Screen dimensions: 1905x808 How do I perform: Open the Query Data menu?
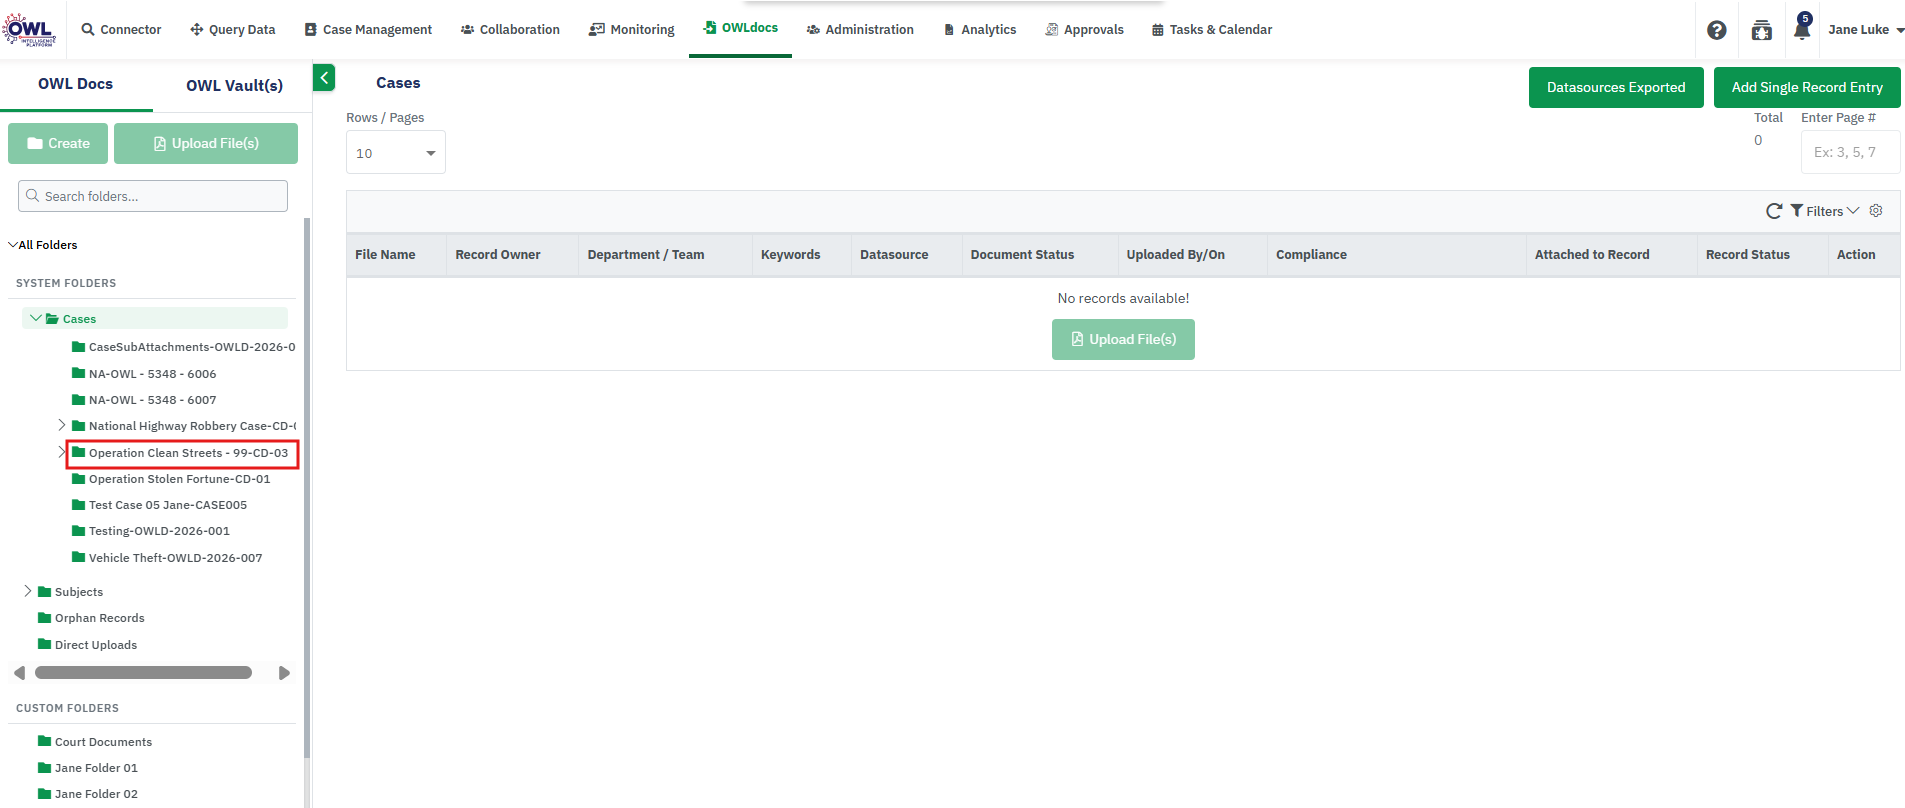click(232, 30)
